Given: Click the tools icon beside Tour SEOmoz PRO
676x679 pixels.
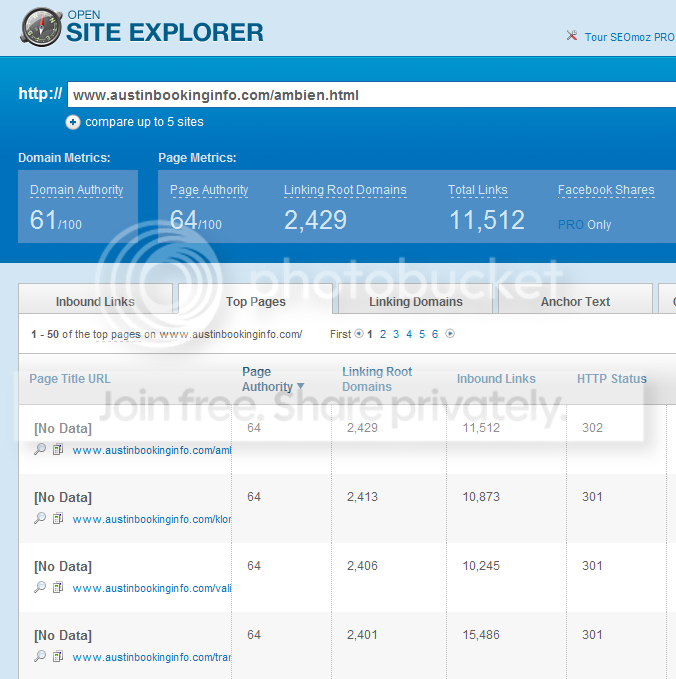Looking at the screenshot, I should [x=572, y=36].
